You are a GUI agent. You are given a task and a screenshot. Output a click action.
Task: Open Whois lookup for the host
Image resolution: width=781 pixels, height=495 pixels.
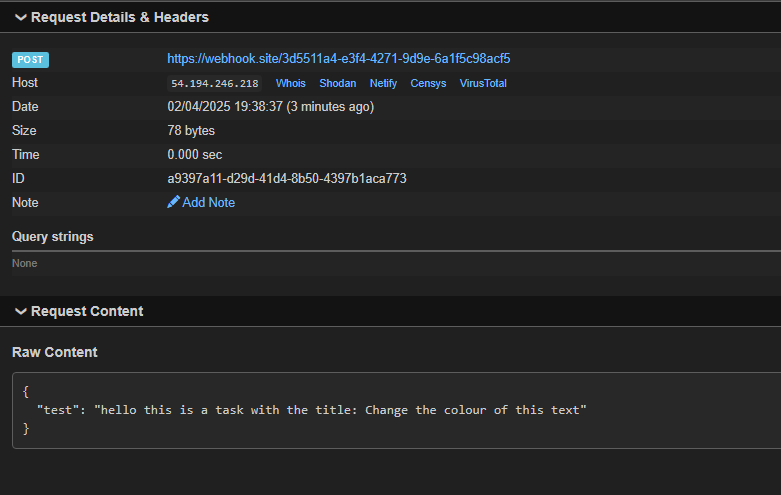(291, 84)
